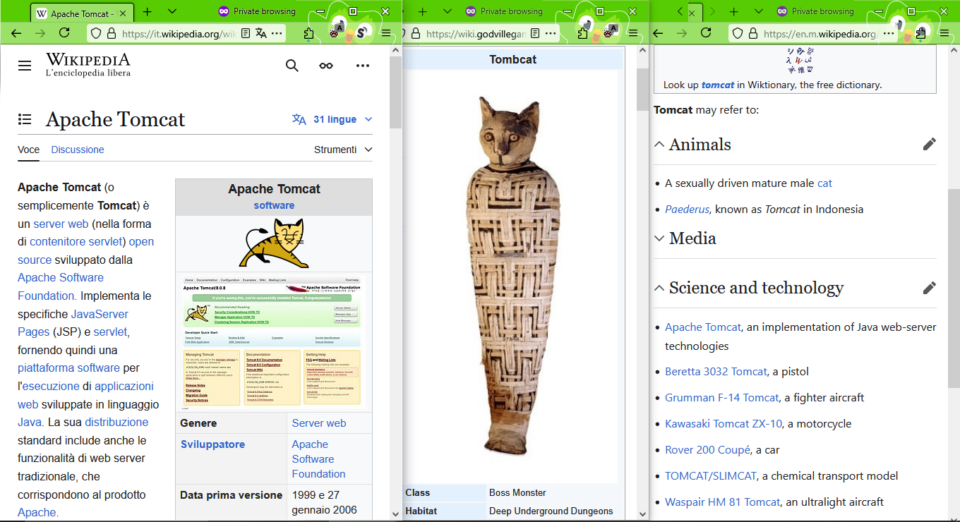Expand the Media section
The image size is (960, 522).
pos(659,239)
